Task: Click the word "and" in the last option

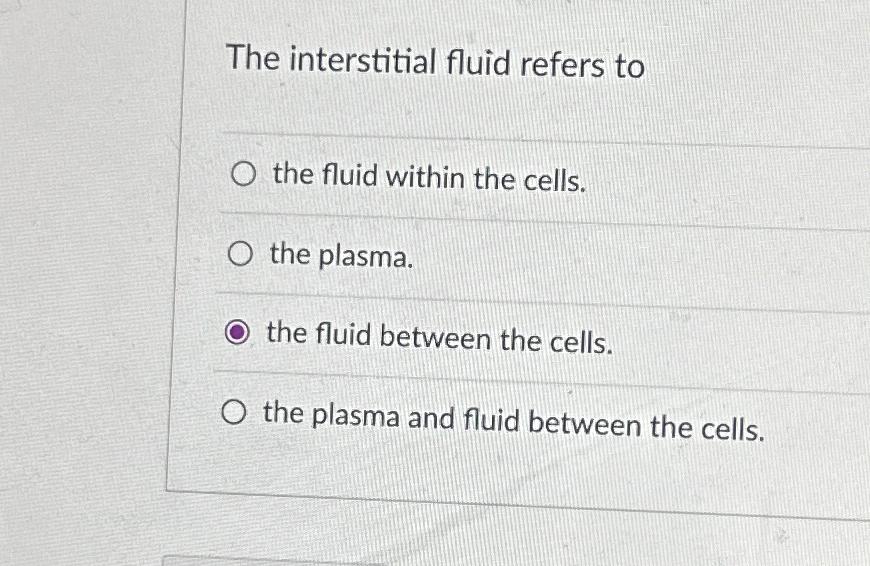Action: 431,418
